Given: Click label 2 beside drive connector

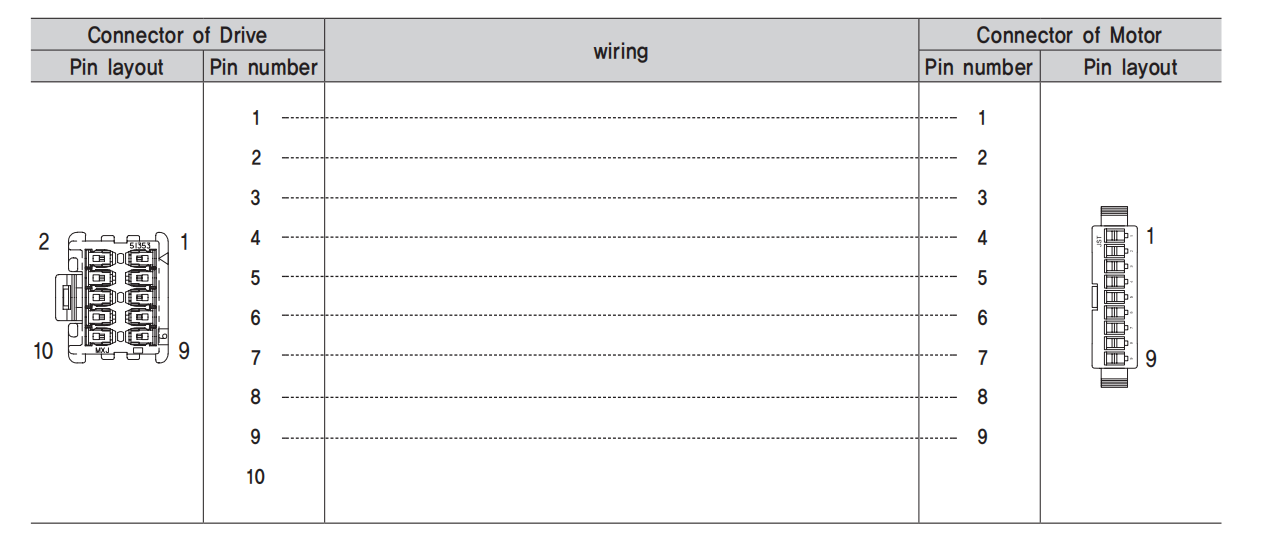Looking at the screenshot, I should click(44, 242).
